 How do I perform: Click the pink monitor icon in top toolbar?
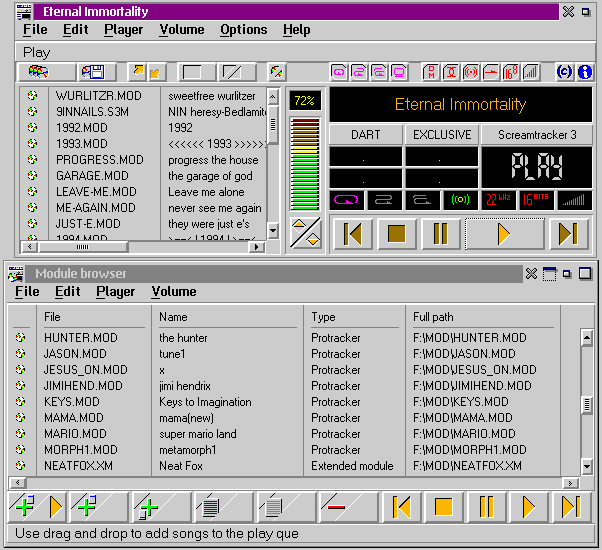point(399,72)
